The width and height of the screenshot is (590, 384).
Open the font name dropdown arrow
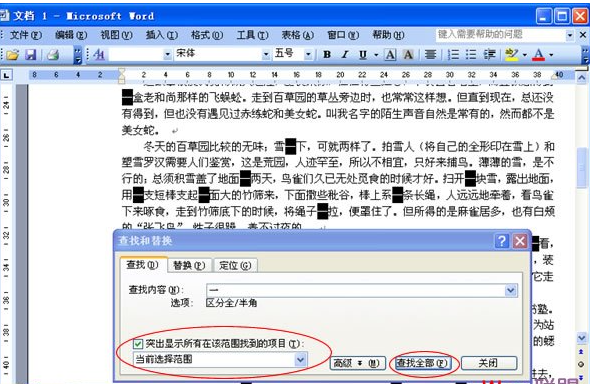pos(266,55)
